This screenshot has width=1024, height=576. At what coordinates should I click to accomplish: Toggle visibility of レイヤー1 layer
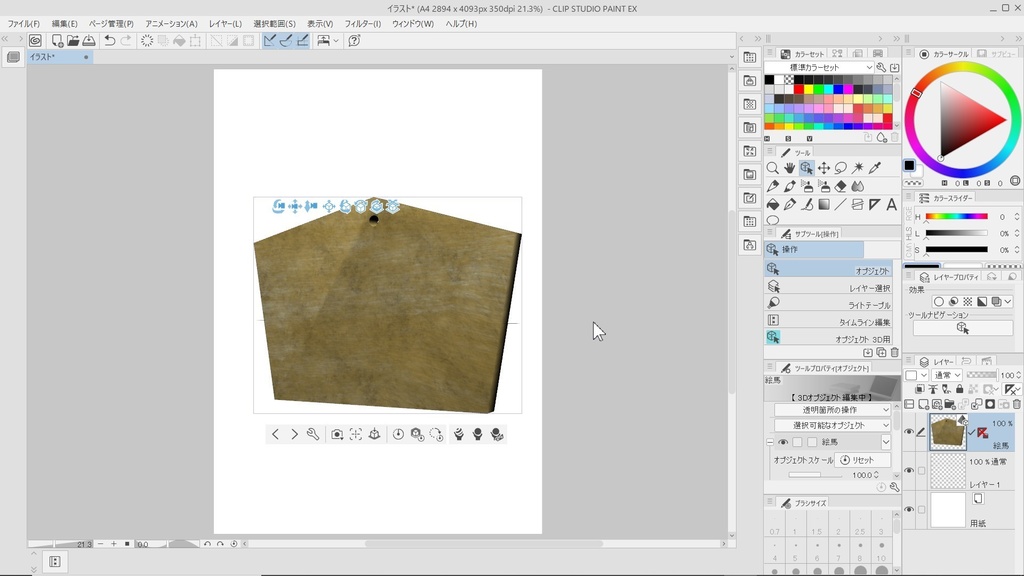tap(909, 470)
